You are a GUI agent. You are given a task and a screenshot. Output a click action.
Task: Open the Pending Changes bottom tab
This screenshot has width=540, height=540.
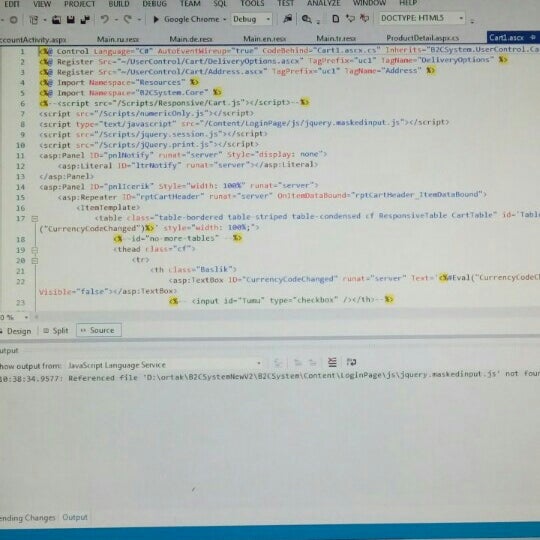click(28, 518)
